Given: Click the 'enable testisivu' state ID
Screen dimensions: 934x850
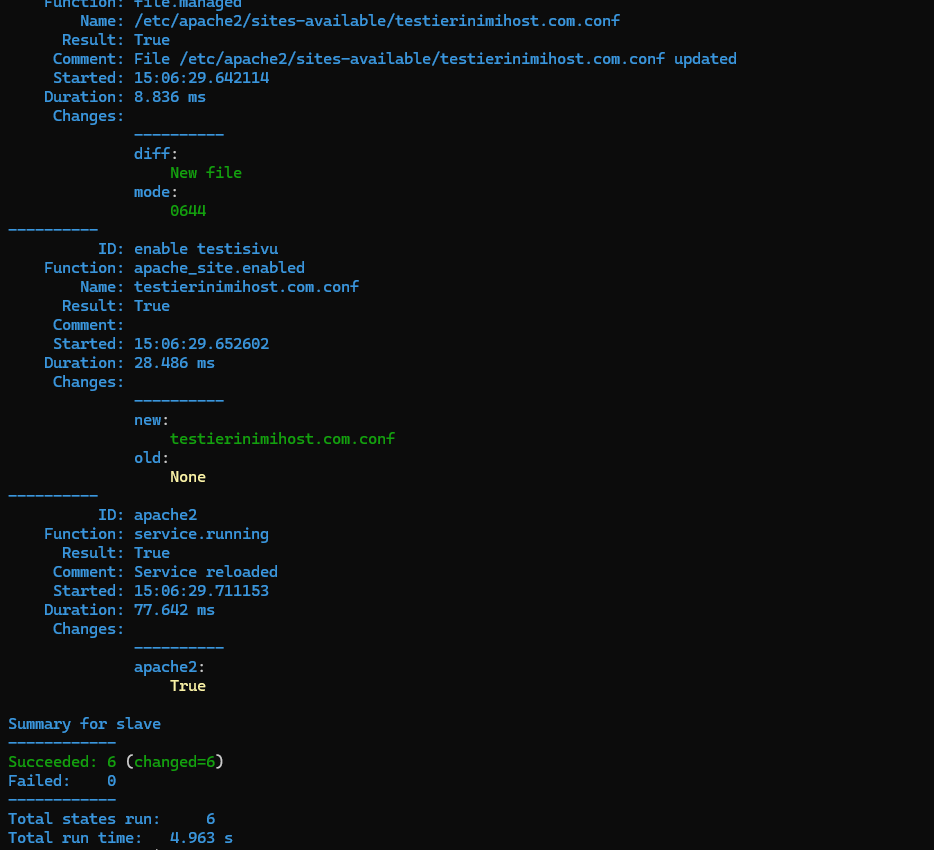Looking at the screenshot, I should pos(206,249).
